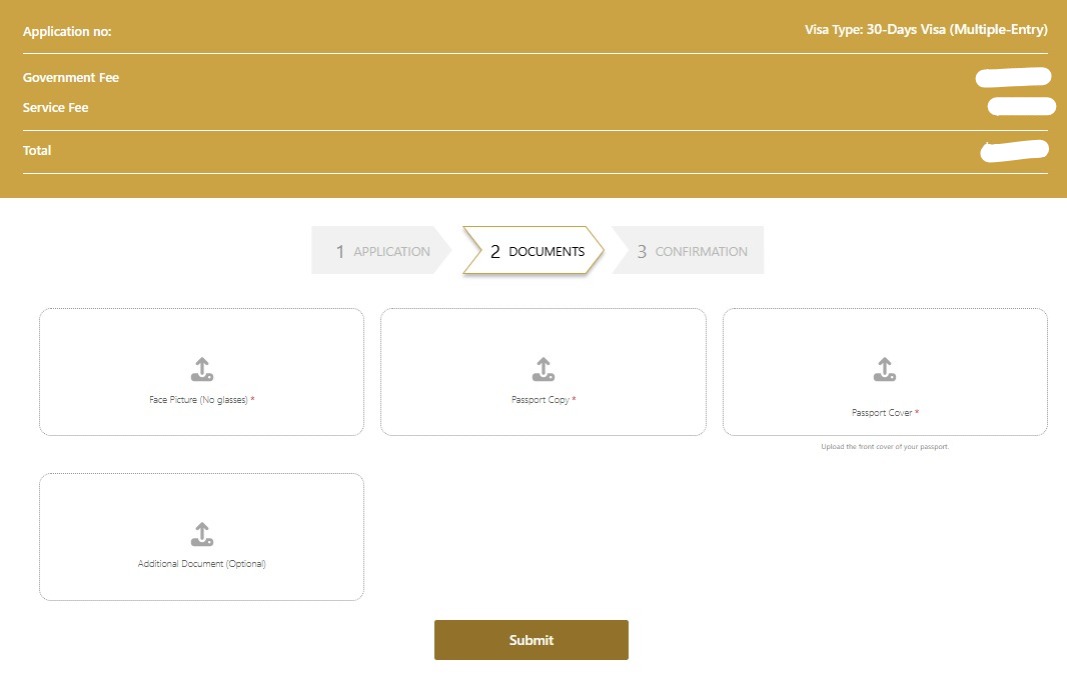Click the Face Picture upload icon
1067x684 pixels.
201,368
